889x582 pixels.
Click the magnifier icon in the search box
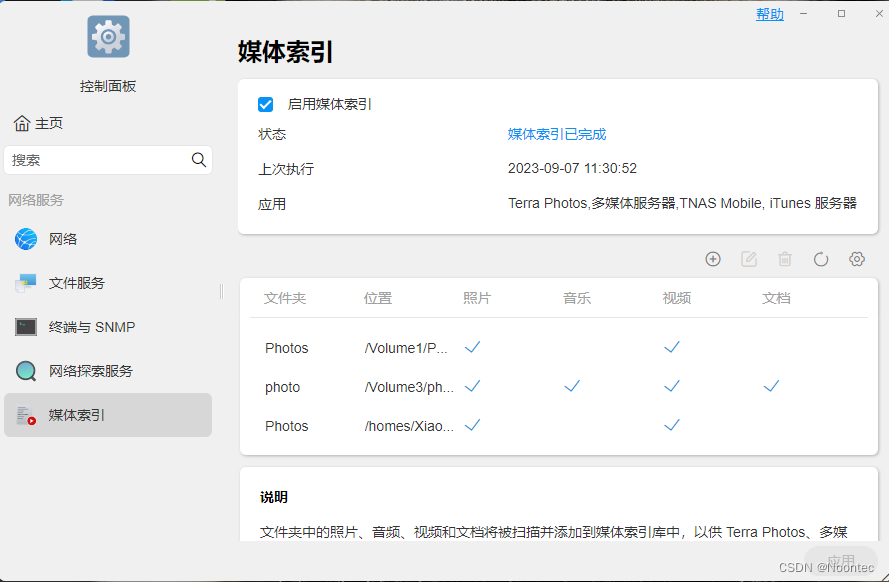coord(198,160)
